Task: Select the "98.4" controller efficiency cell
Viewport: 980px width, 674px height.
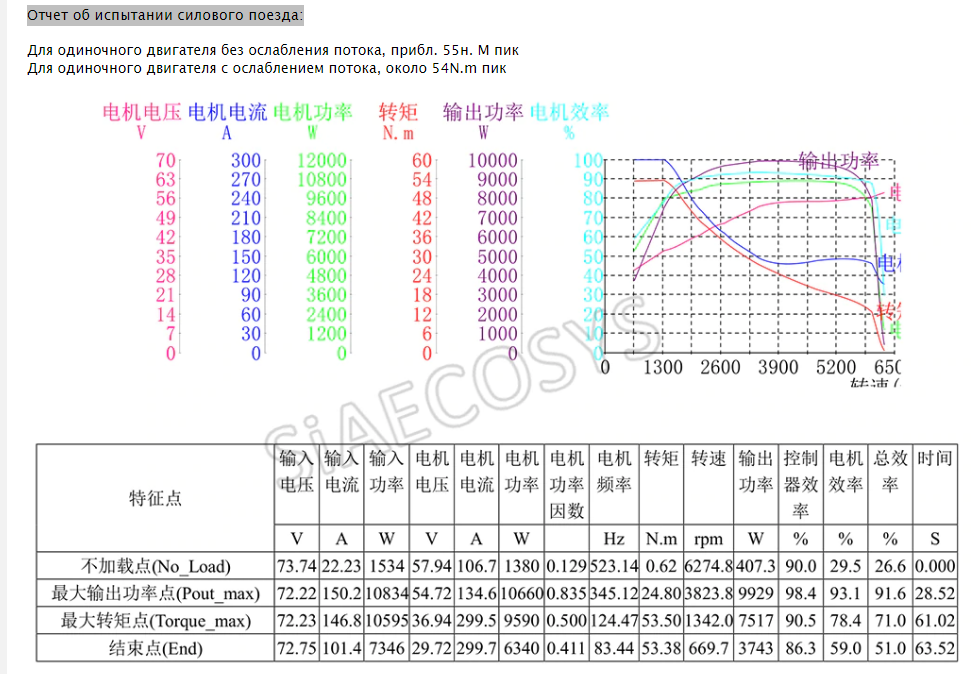Action: (801, 593)
